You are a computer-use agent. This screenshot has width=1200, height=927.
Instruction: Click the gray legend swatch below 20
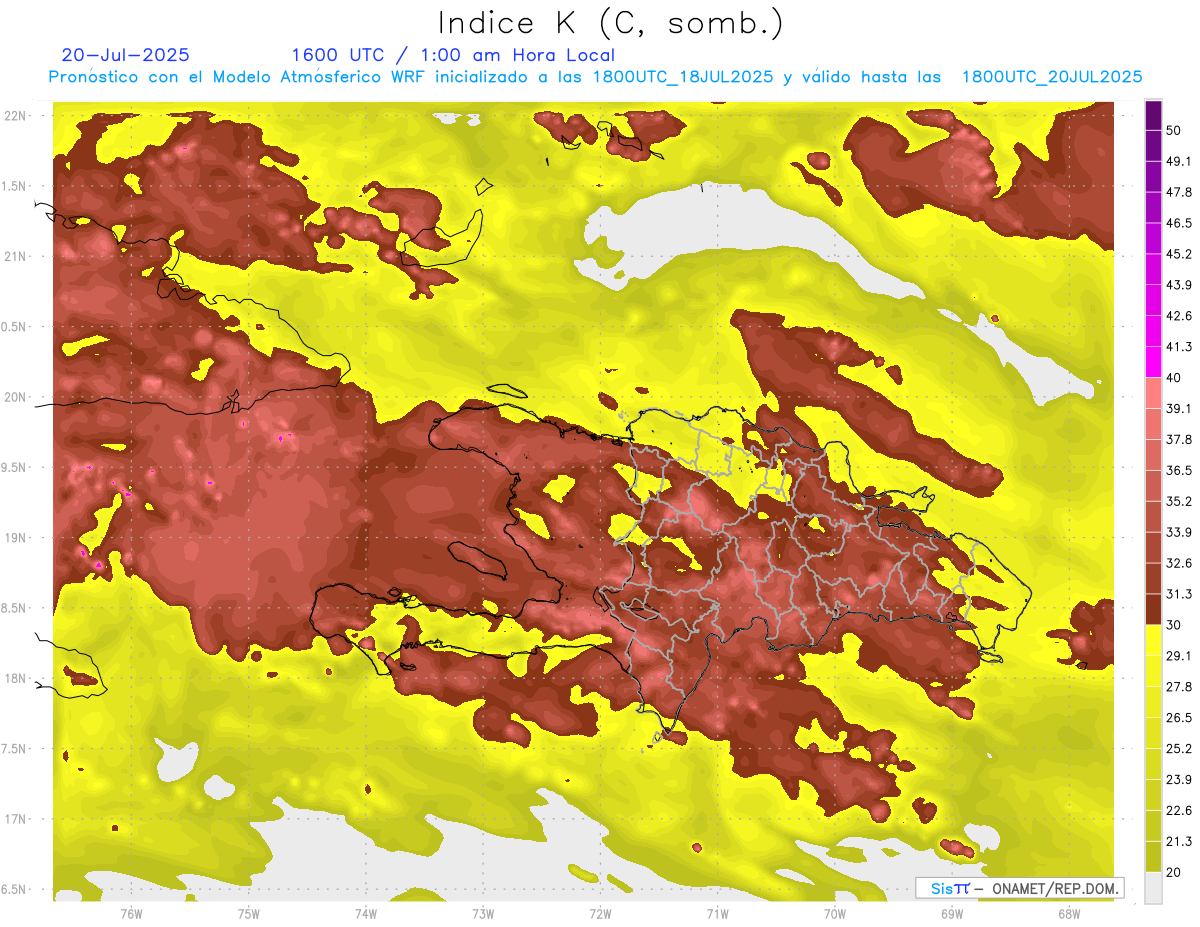click(x=1153, y=887)
